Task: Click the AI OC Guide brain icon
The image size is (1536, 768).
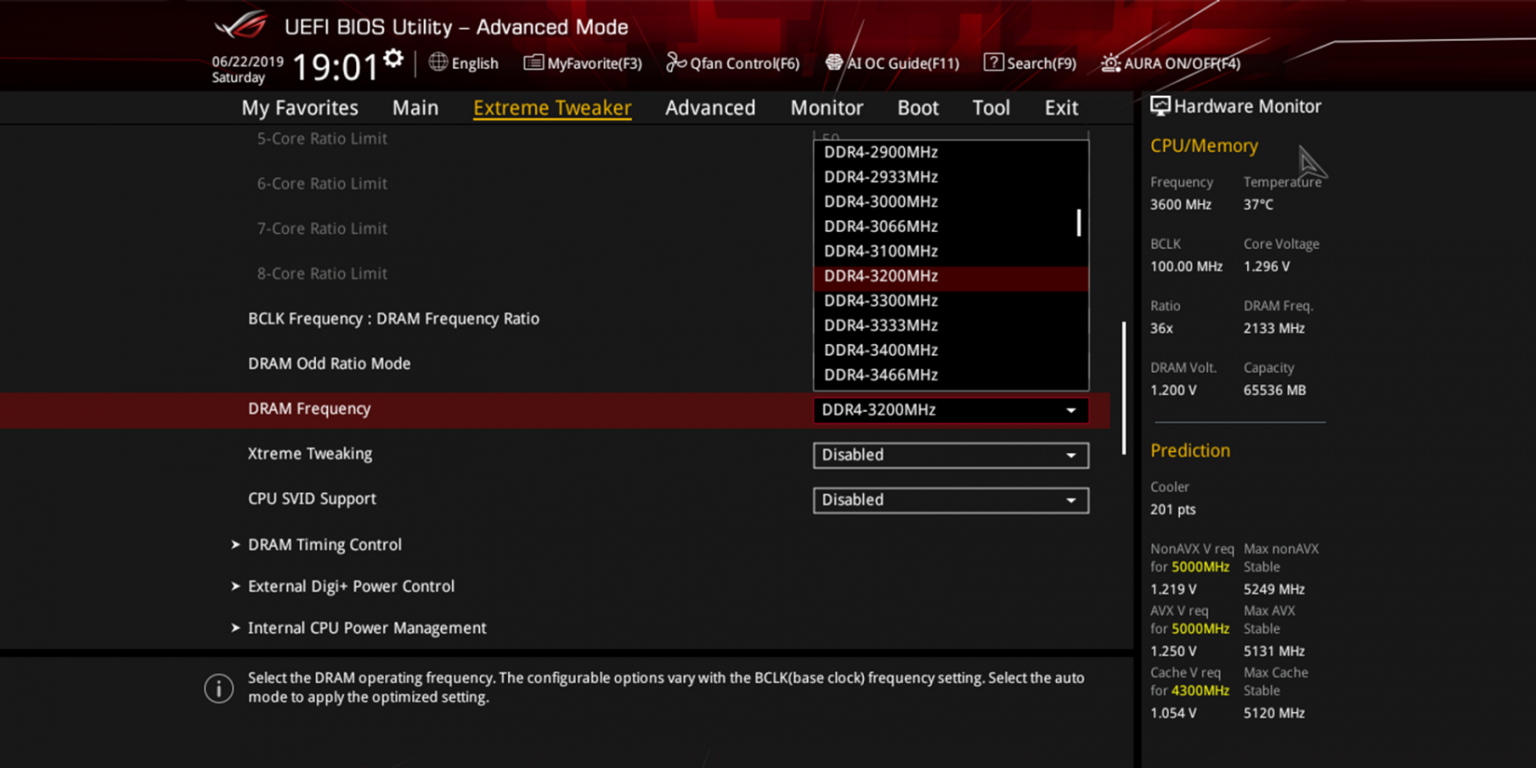Action: click(834, 63)
